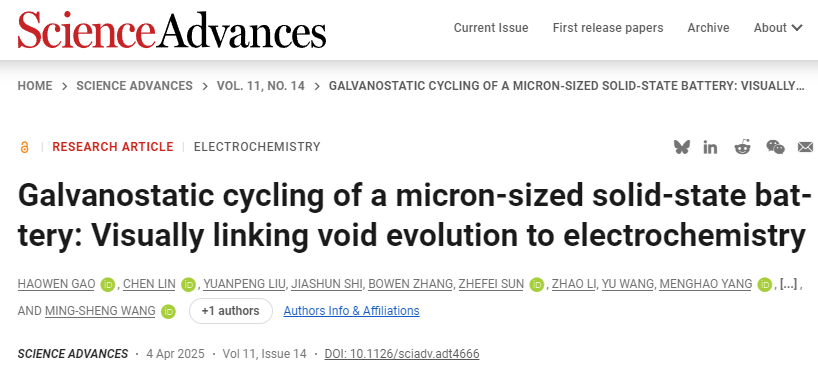
Task: Click the Science Advances logo
Action: tap(172, 29)
